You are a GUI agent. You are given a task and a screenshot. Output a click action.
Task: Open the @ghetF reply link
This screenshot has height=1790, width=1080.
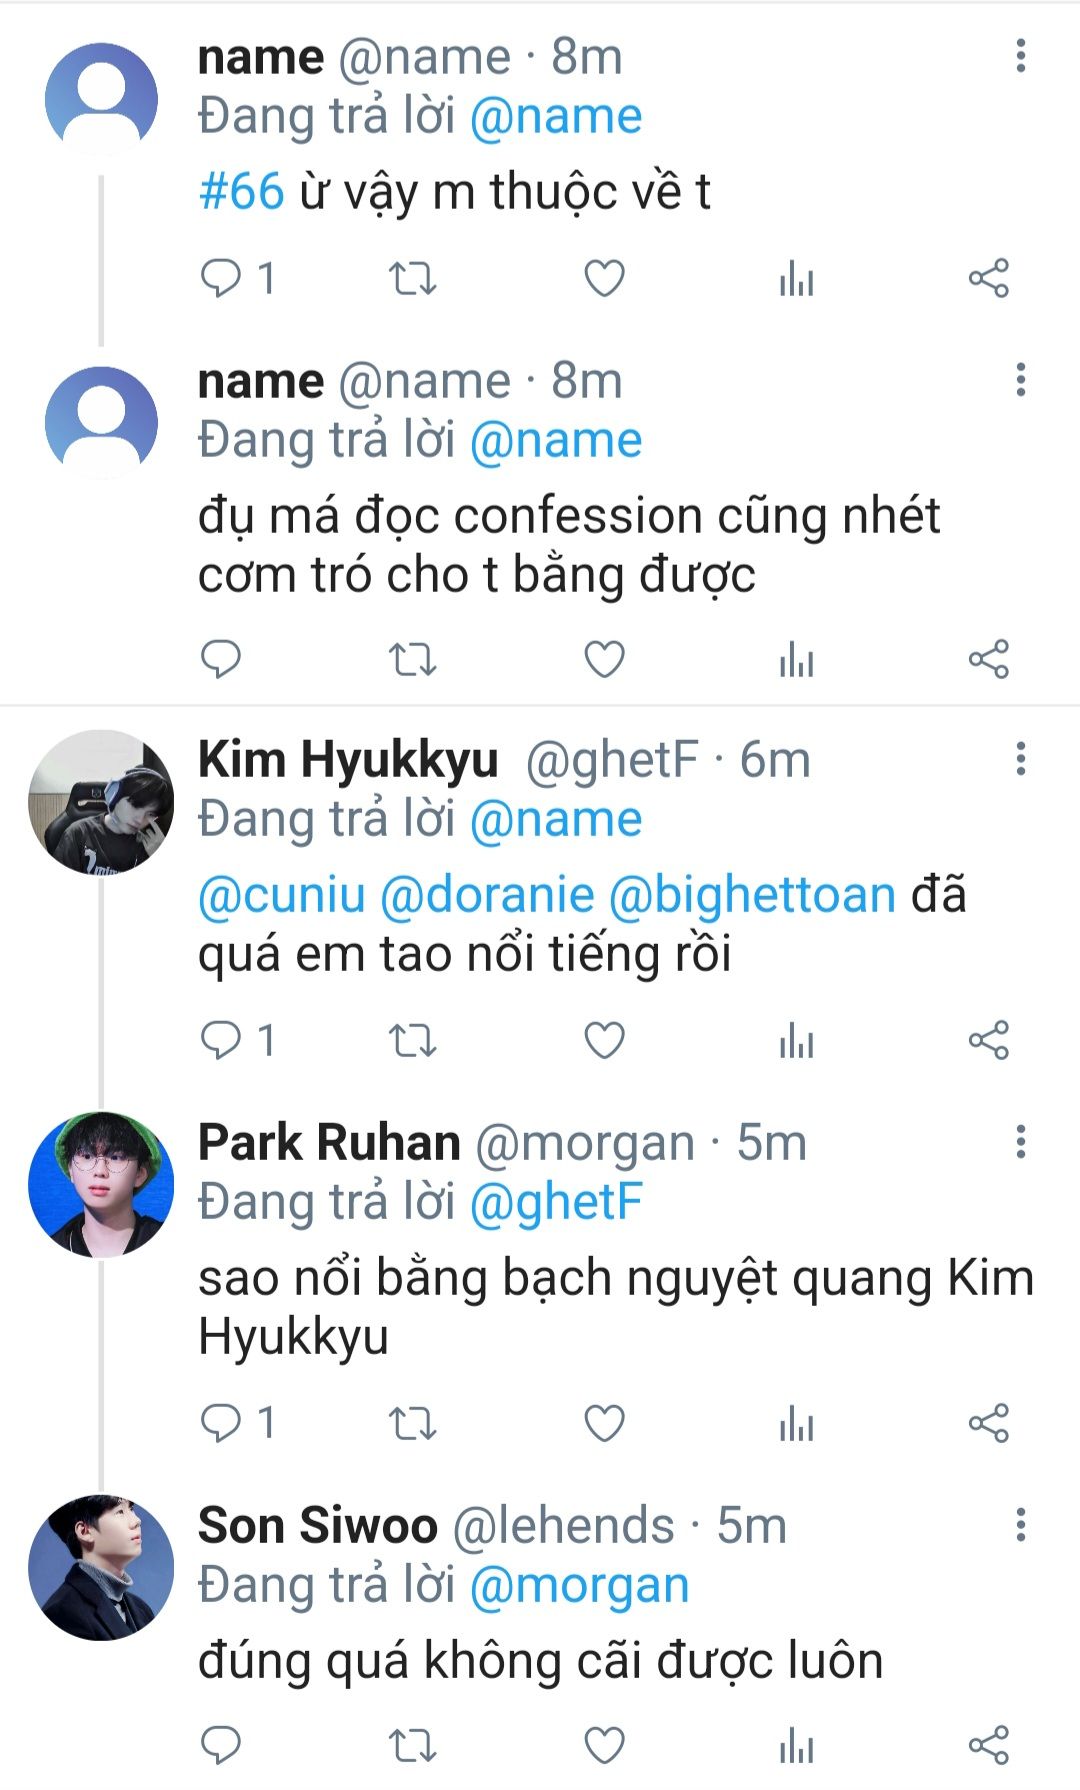tap(555, 1202)
